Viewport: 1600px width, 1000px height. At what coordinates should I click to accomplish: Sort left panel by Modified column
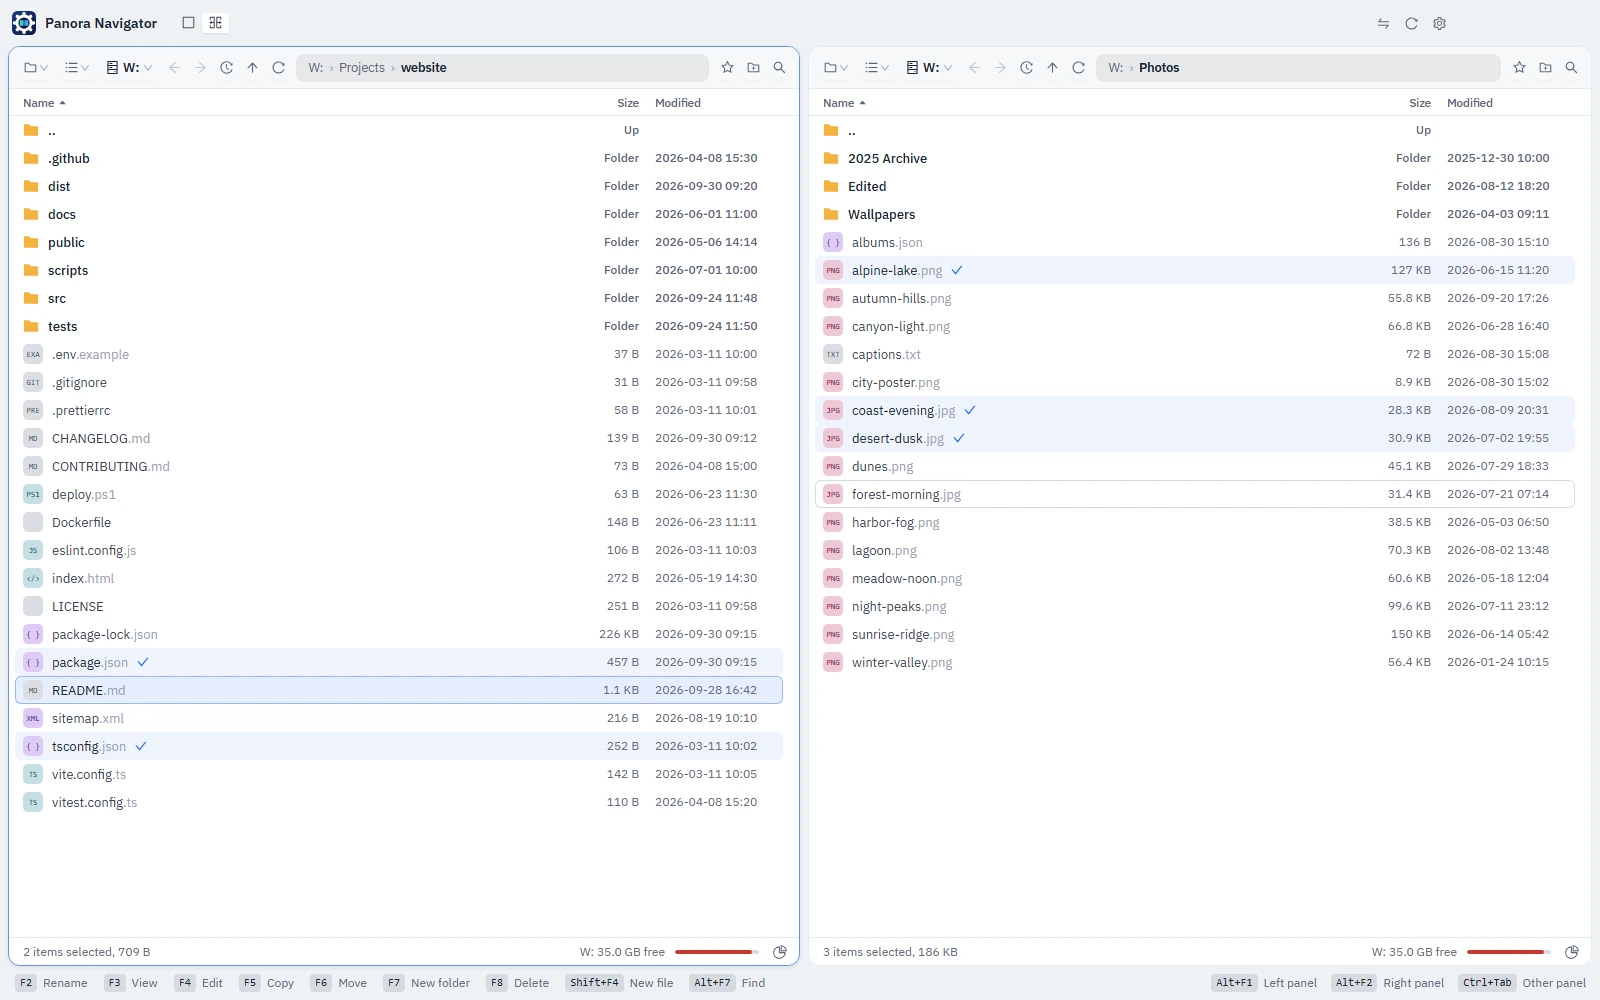[678, 103]
